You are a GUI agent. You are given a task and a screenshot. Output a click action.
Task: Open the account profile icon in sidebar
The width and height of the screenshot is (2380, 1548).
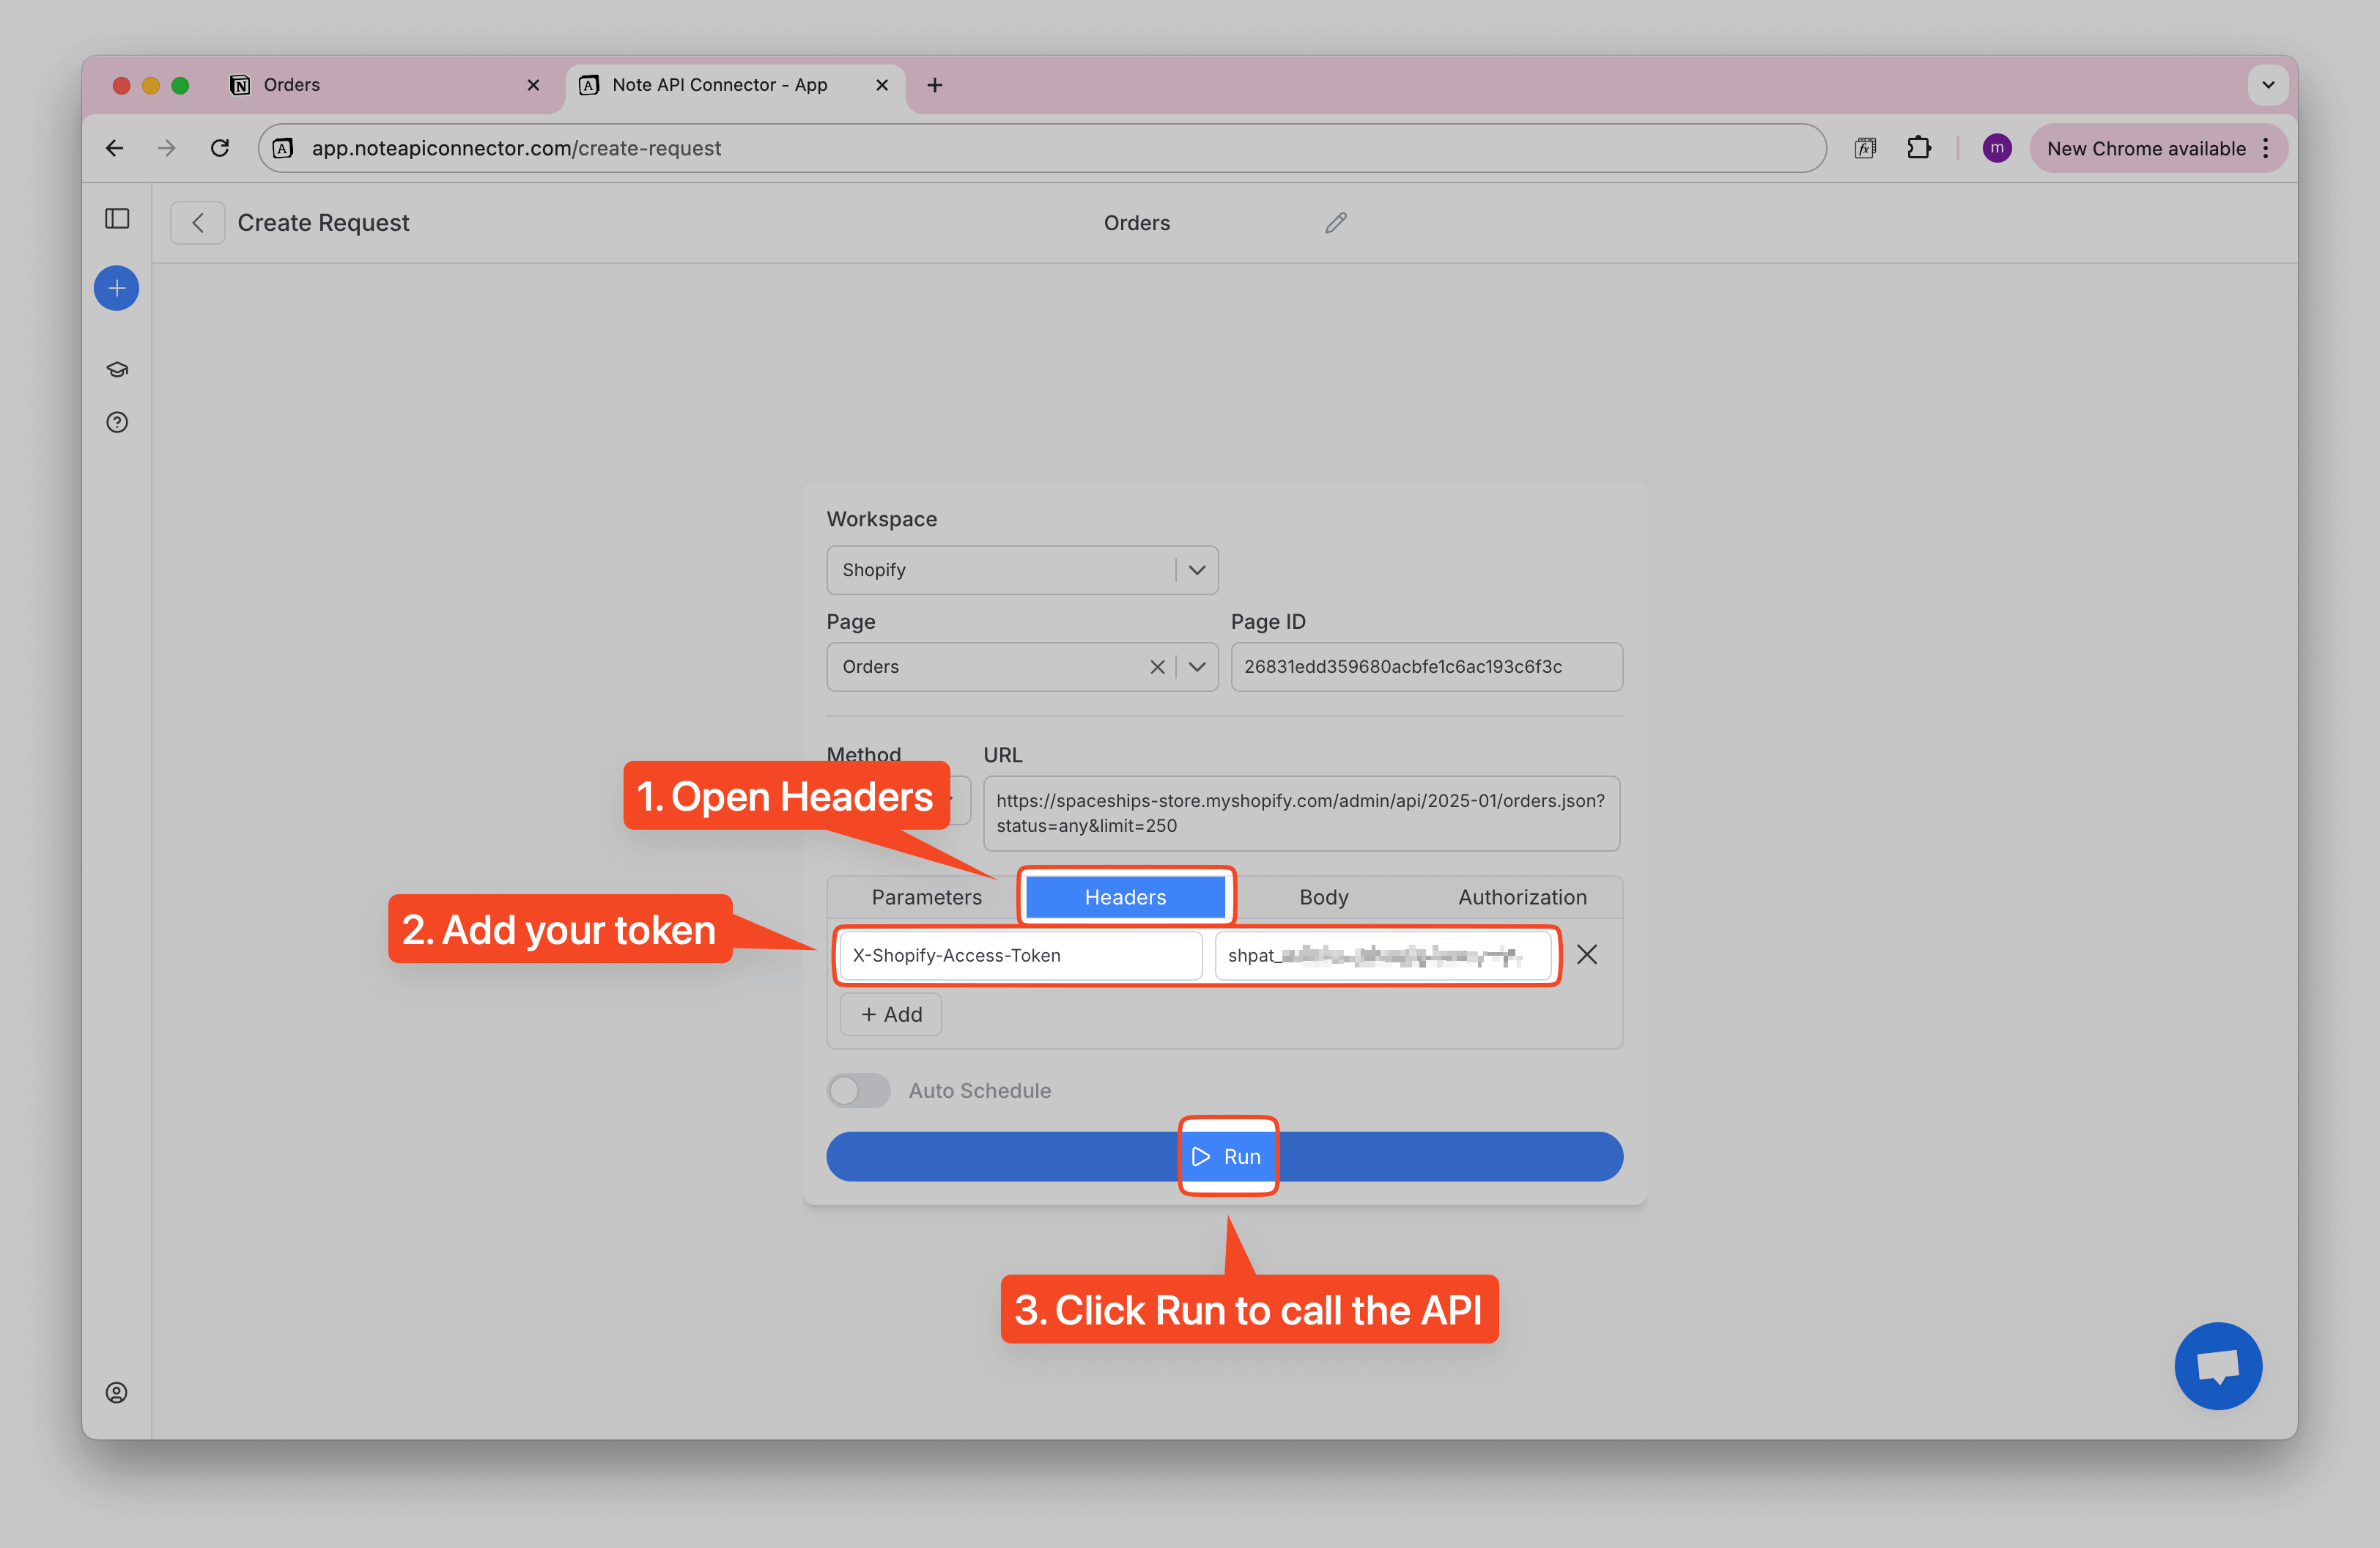tap(117, 1392)
